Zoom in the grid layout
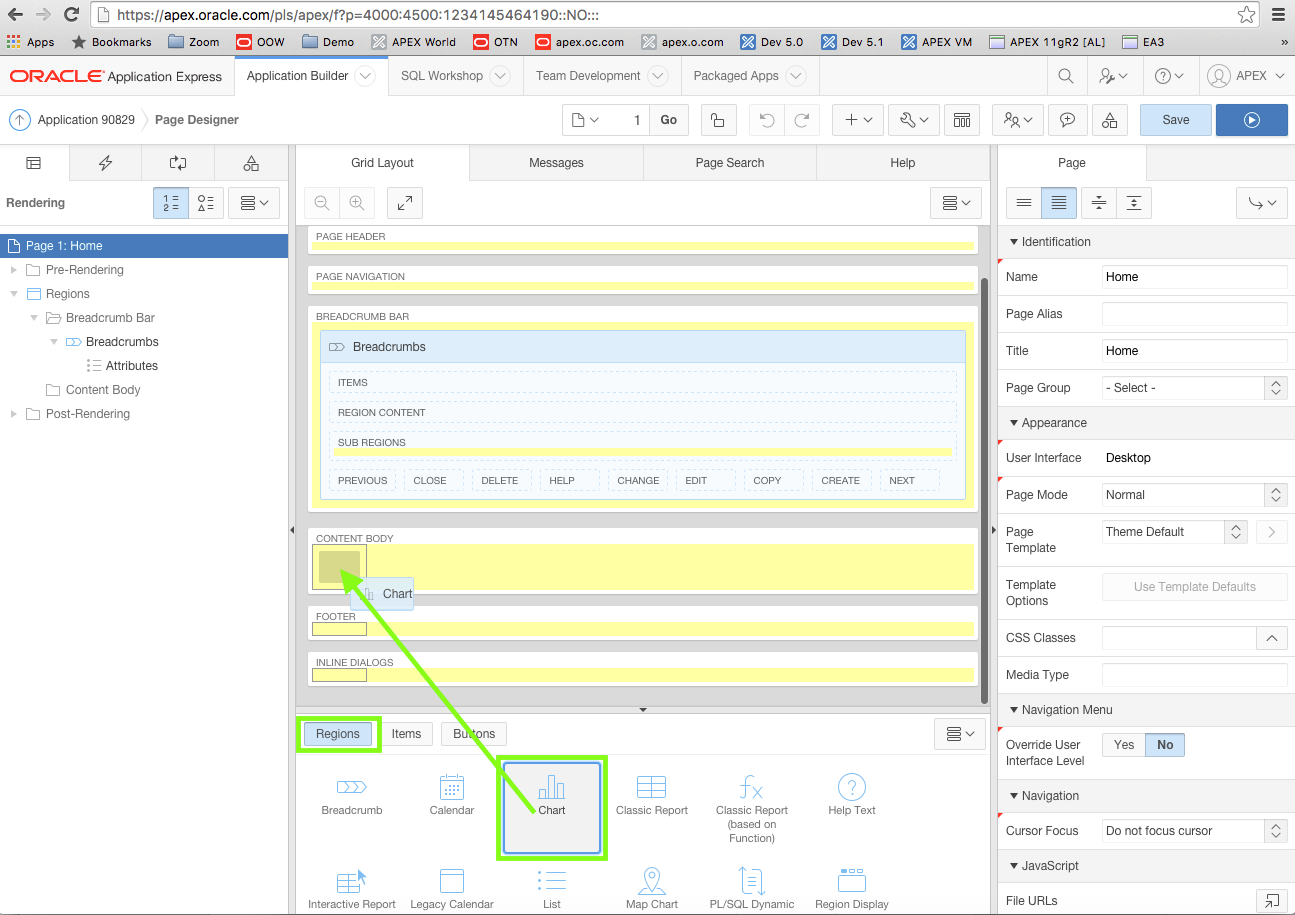 (356, 203)
